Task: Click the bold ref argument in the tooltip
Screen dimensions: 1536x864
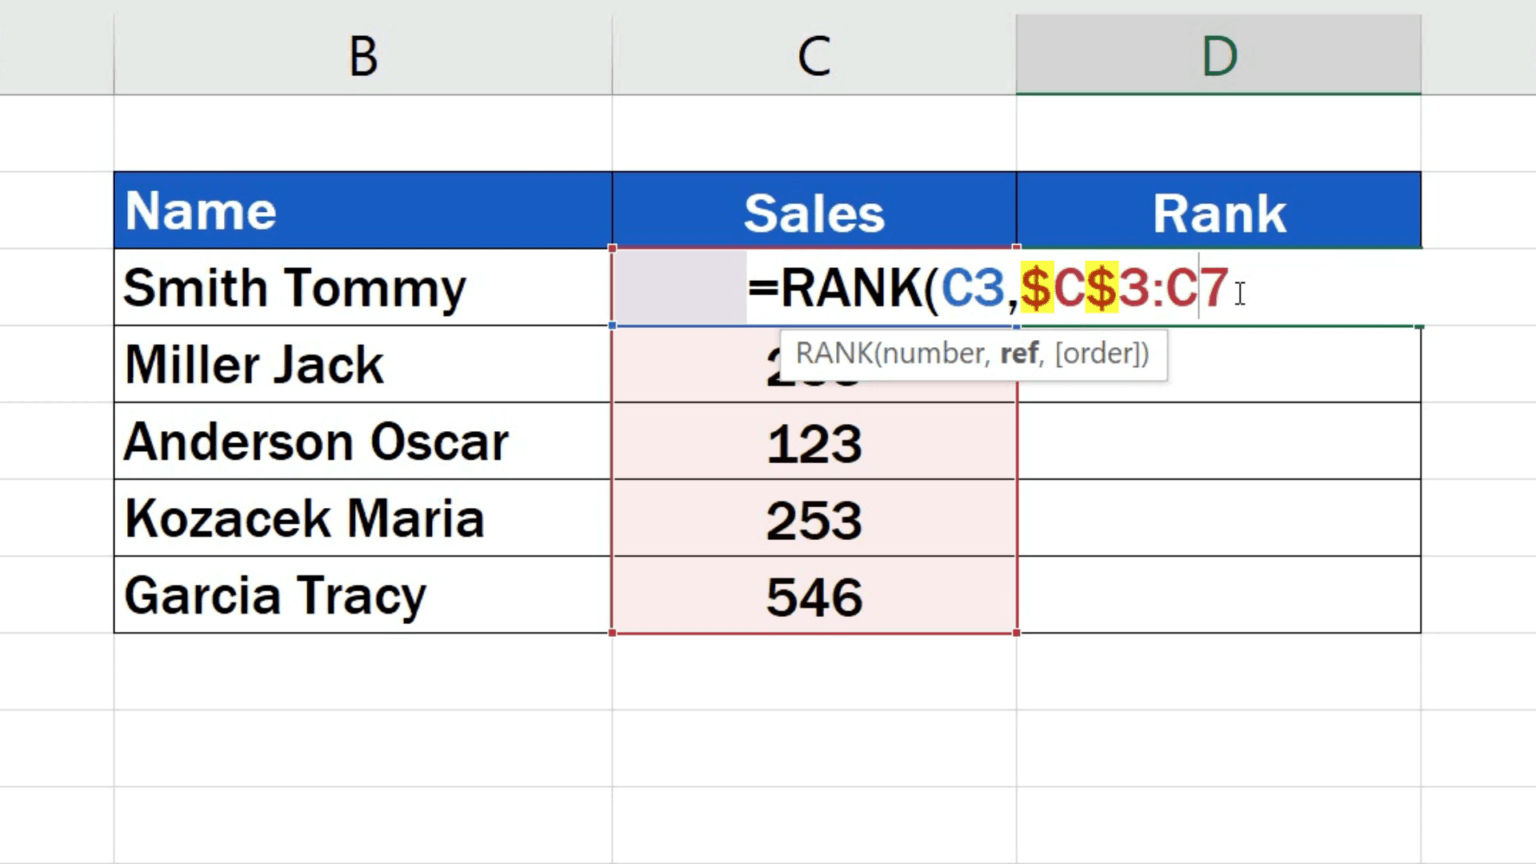Action: pos(1020,353)
